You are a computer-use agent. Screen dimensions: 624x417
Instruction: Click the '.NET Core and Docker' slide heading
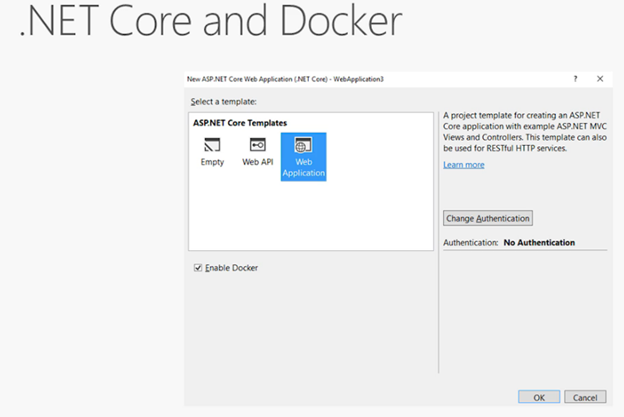click(x=211, y=21)
